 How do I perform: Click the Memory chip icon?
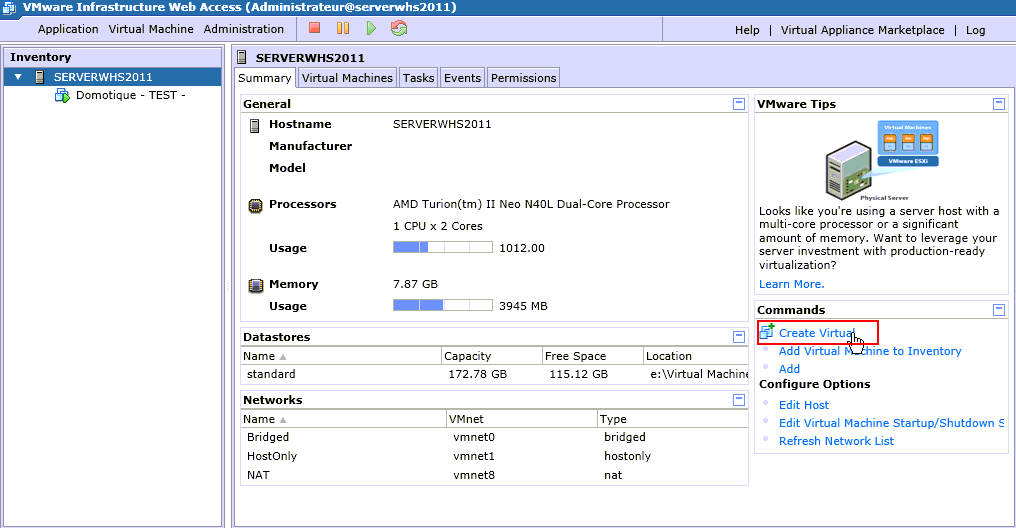pyautogui.click(x=256, y=285)
